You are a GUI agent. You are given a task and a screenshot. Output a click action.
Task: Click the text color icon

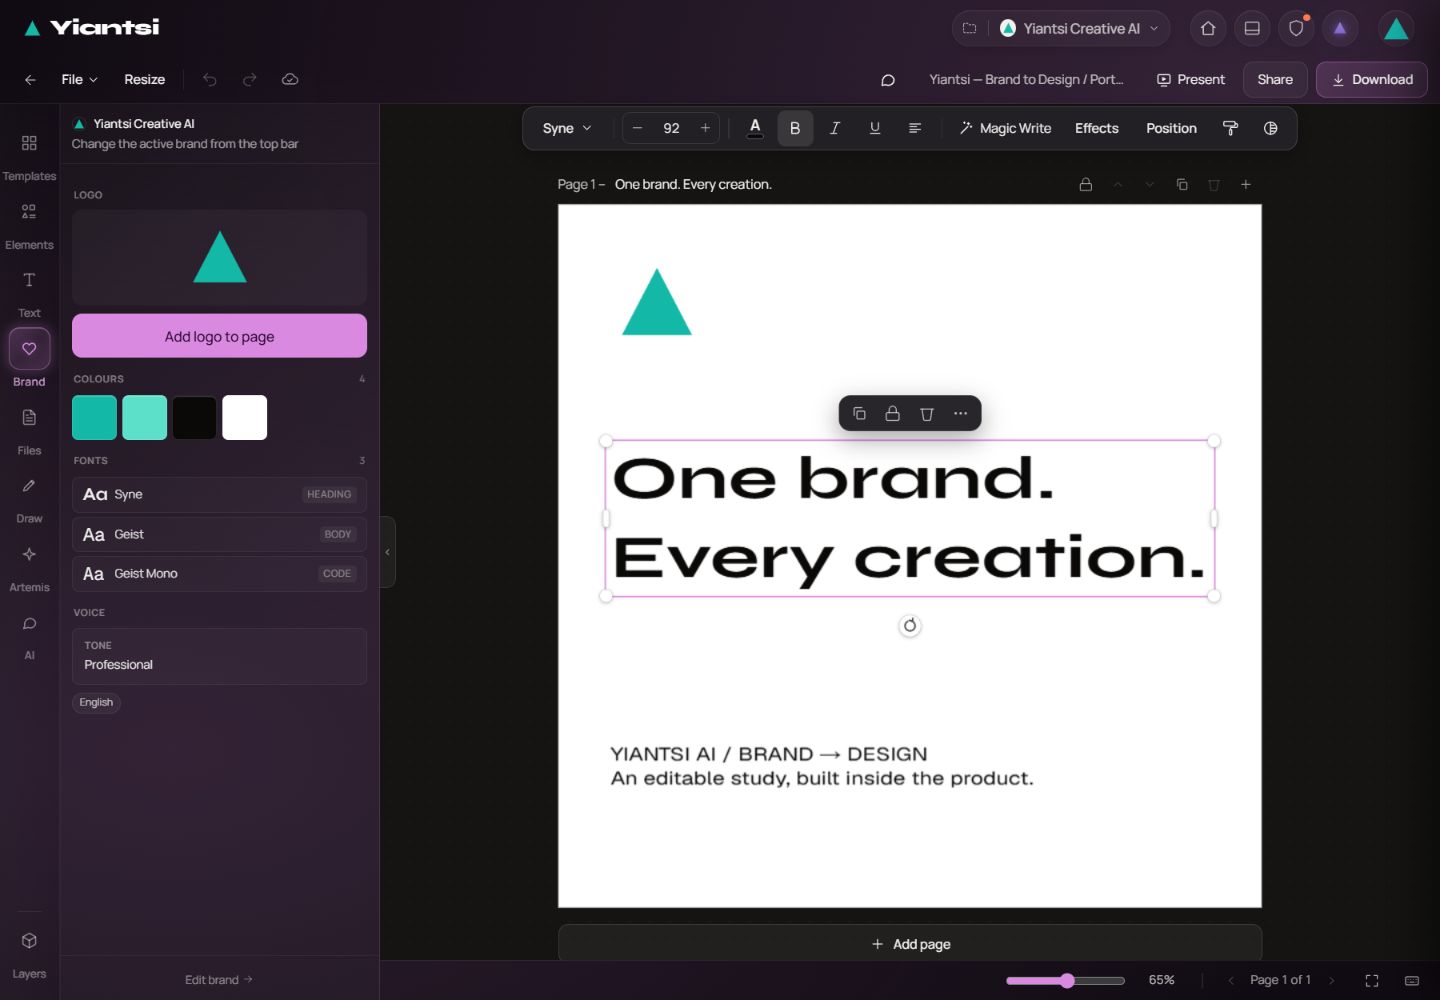point(755,128)
